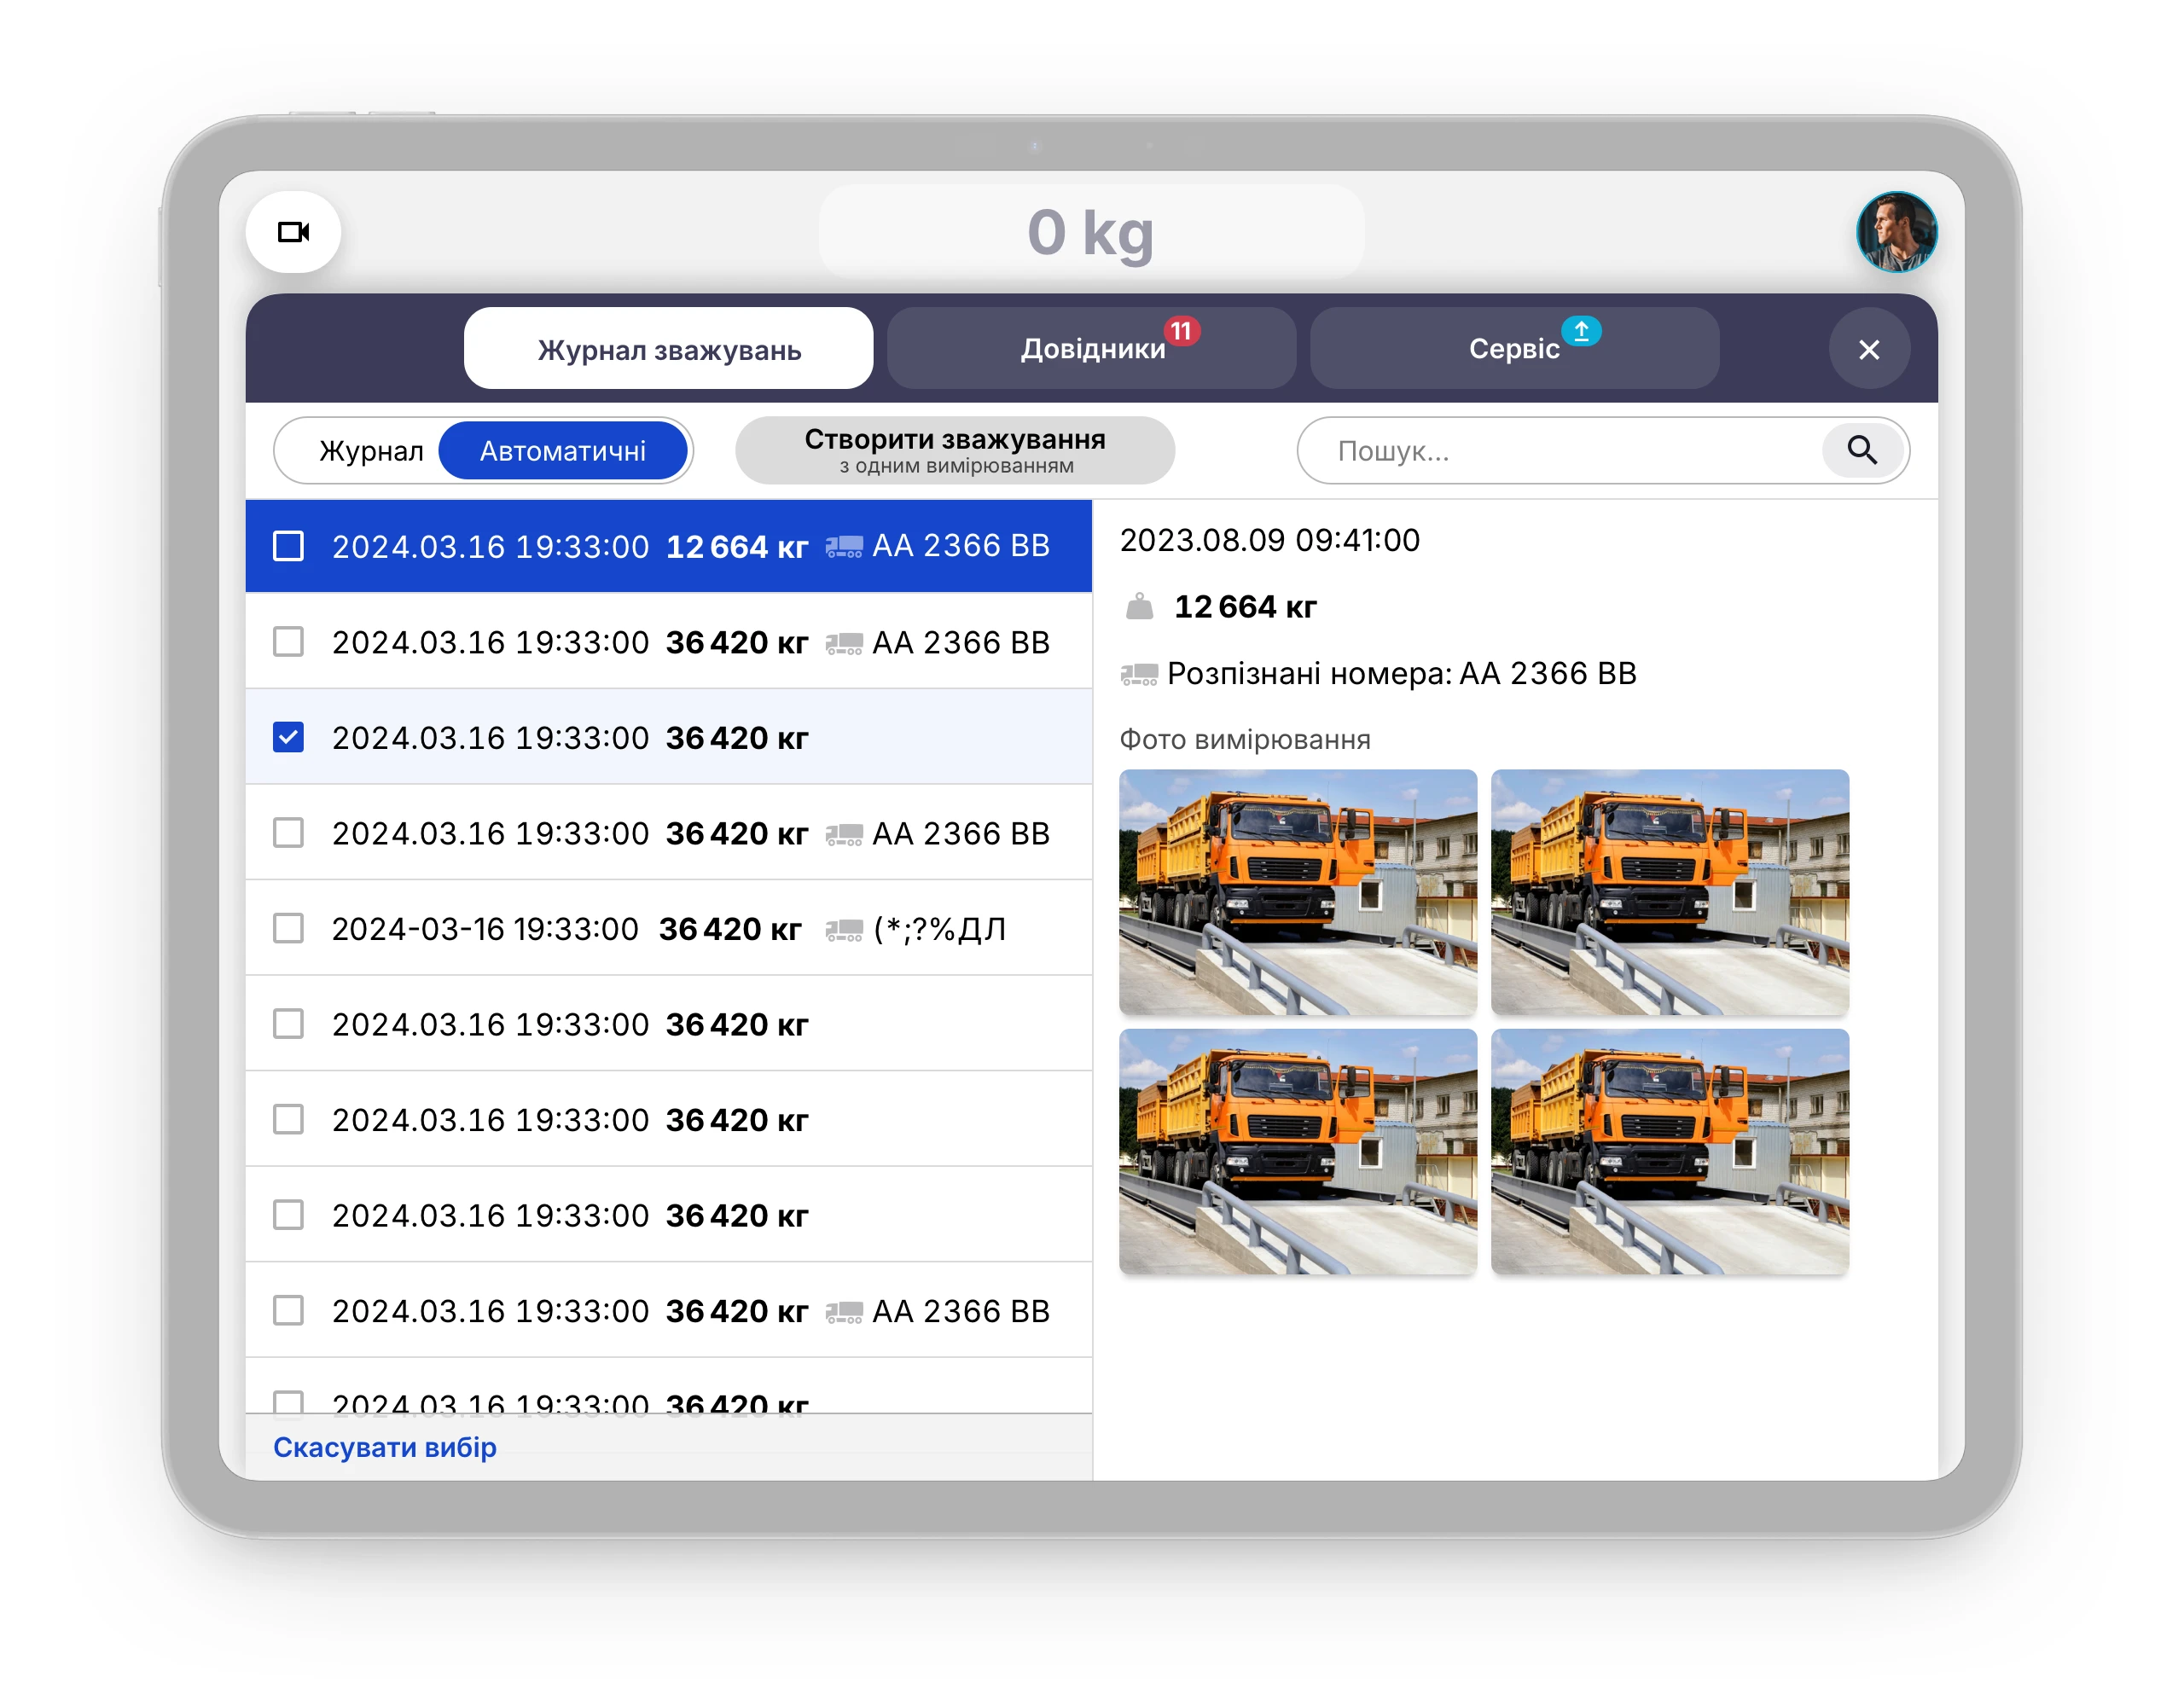Select the Автоматичні toggle option

pos(562,451)
